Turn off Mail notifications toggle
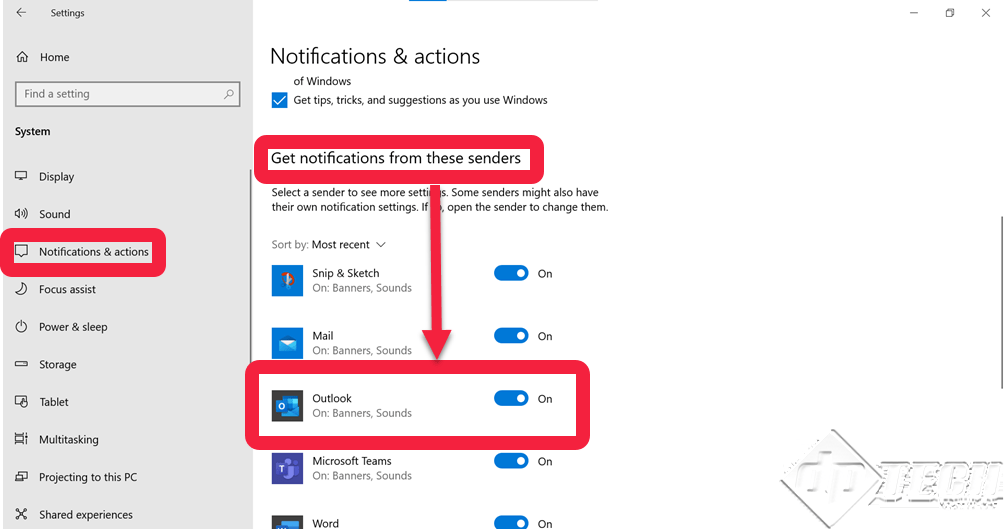The image size is (1004, 529). click(511, 336)
